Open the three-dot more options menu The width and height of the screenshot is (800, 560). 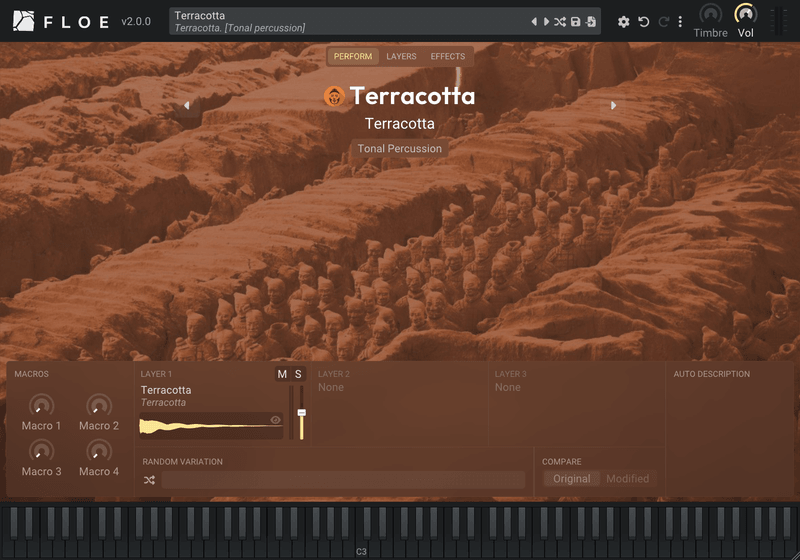(x=680, y=21)
